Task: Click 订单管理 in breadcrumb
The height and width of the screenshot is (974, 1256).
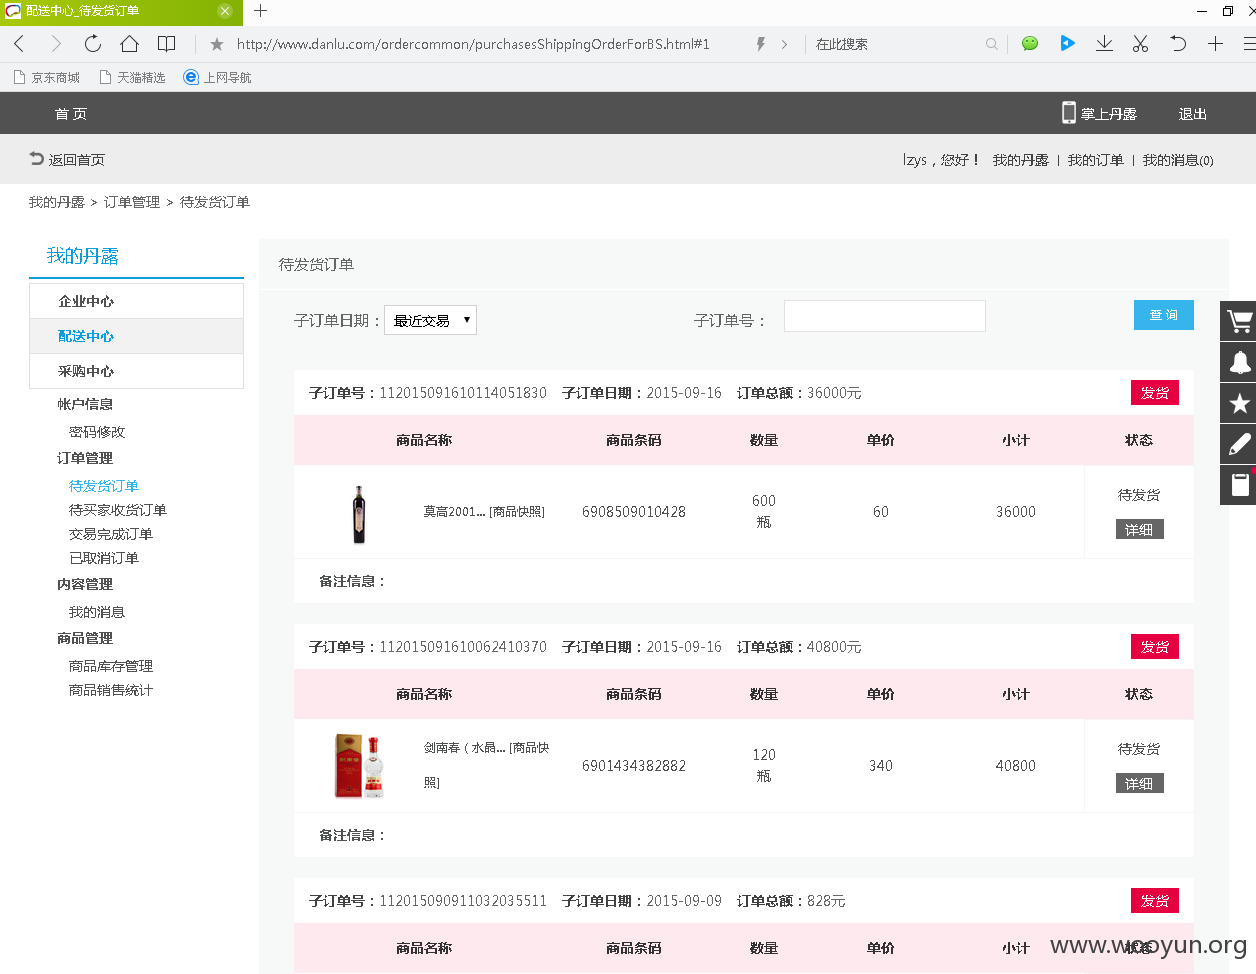Action: pyautogui.click(x=132, y=202)
